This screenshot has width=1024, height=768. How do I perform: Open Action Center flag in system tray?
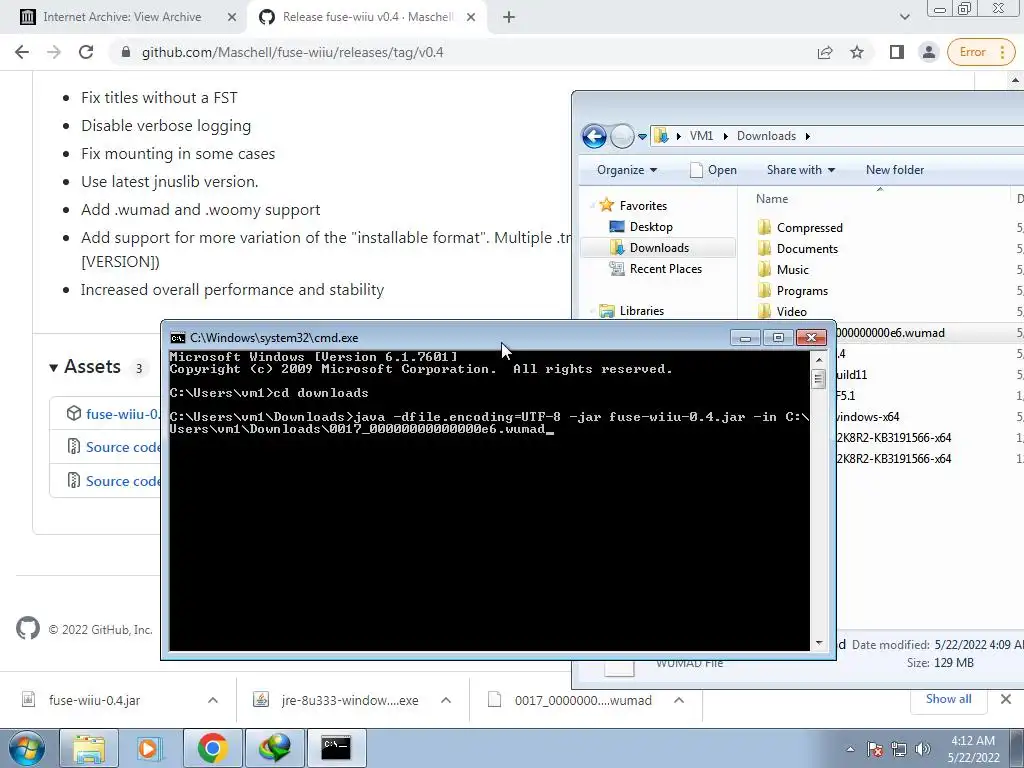point(875,749)
